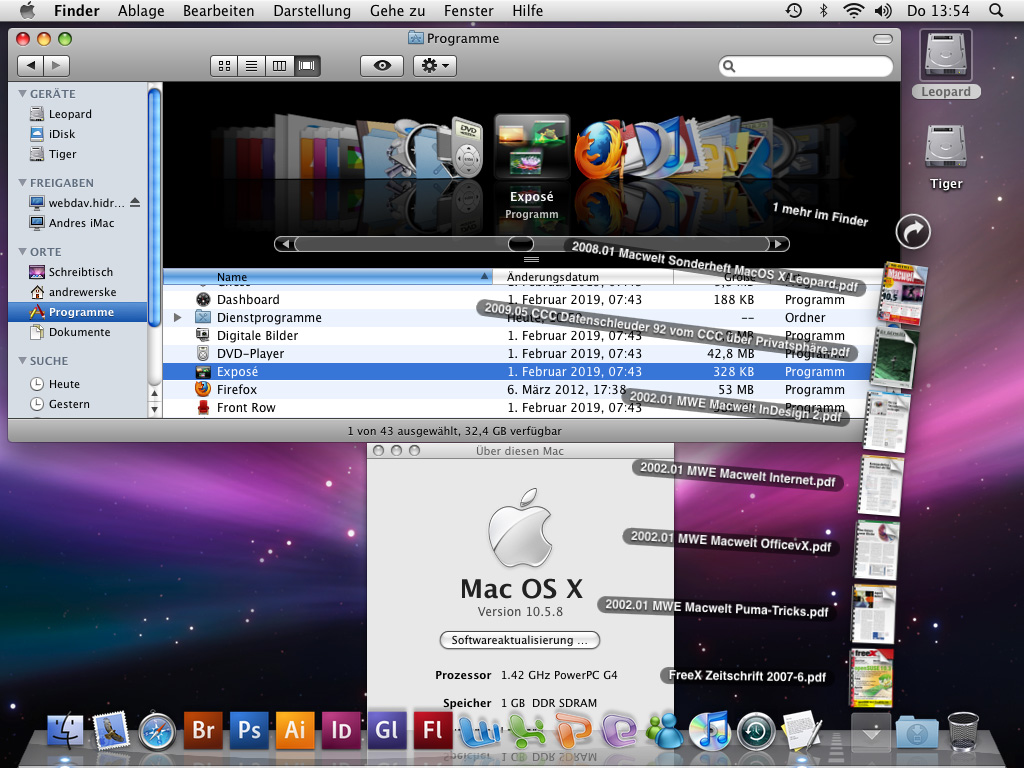Open the Bluetooth status menu

[824, 10]
